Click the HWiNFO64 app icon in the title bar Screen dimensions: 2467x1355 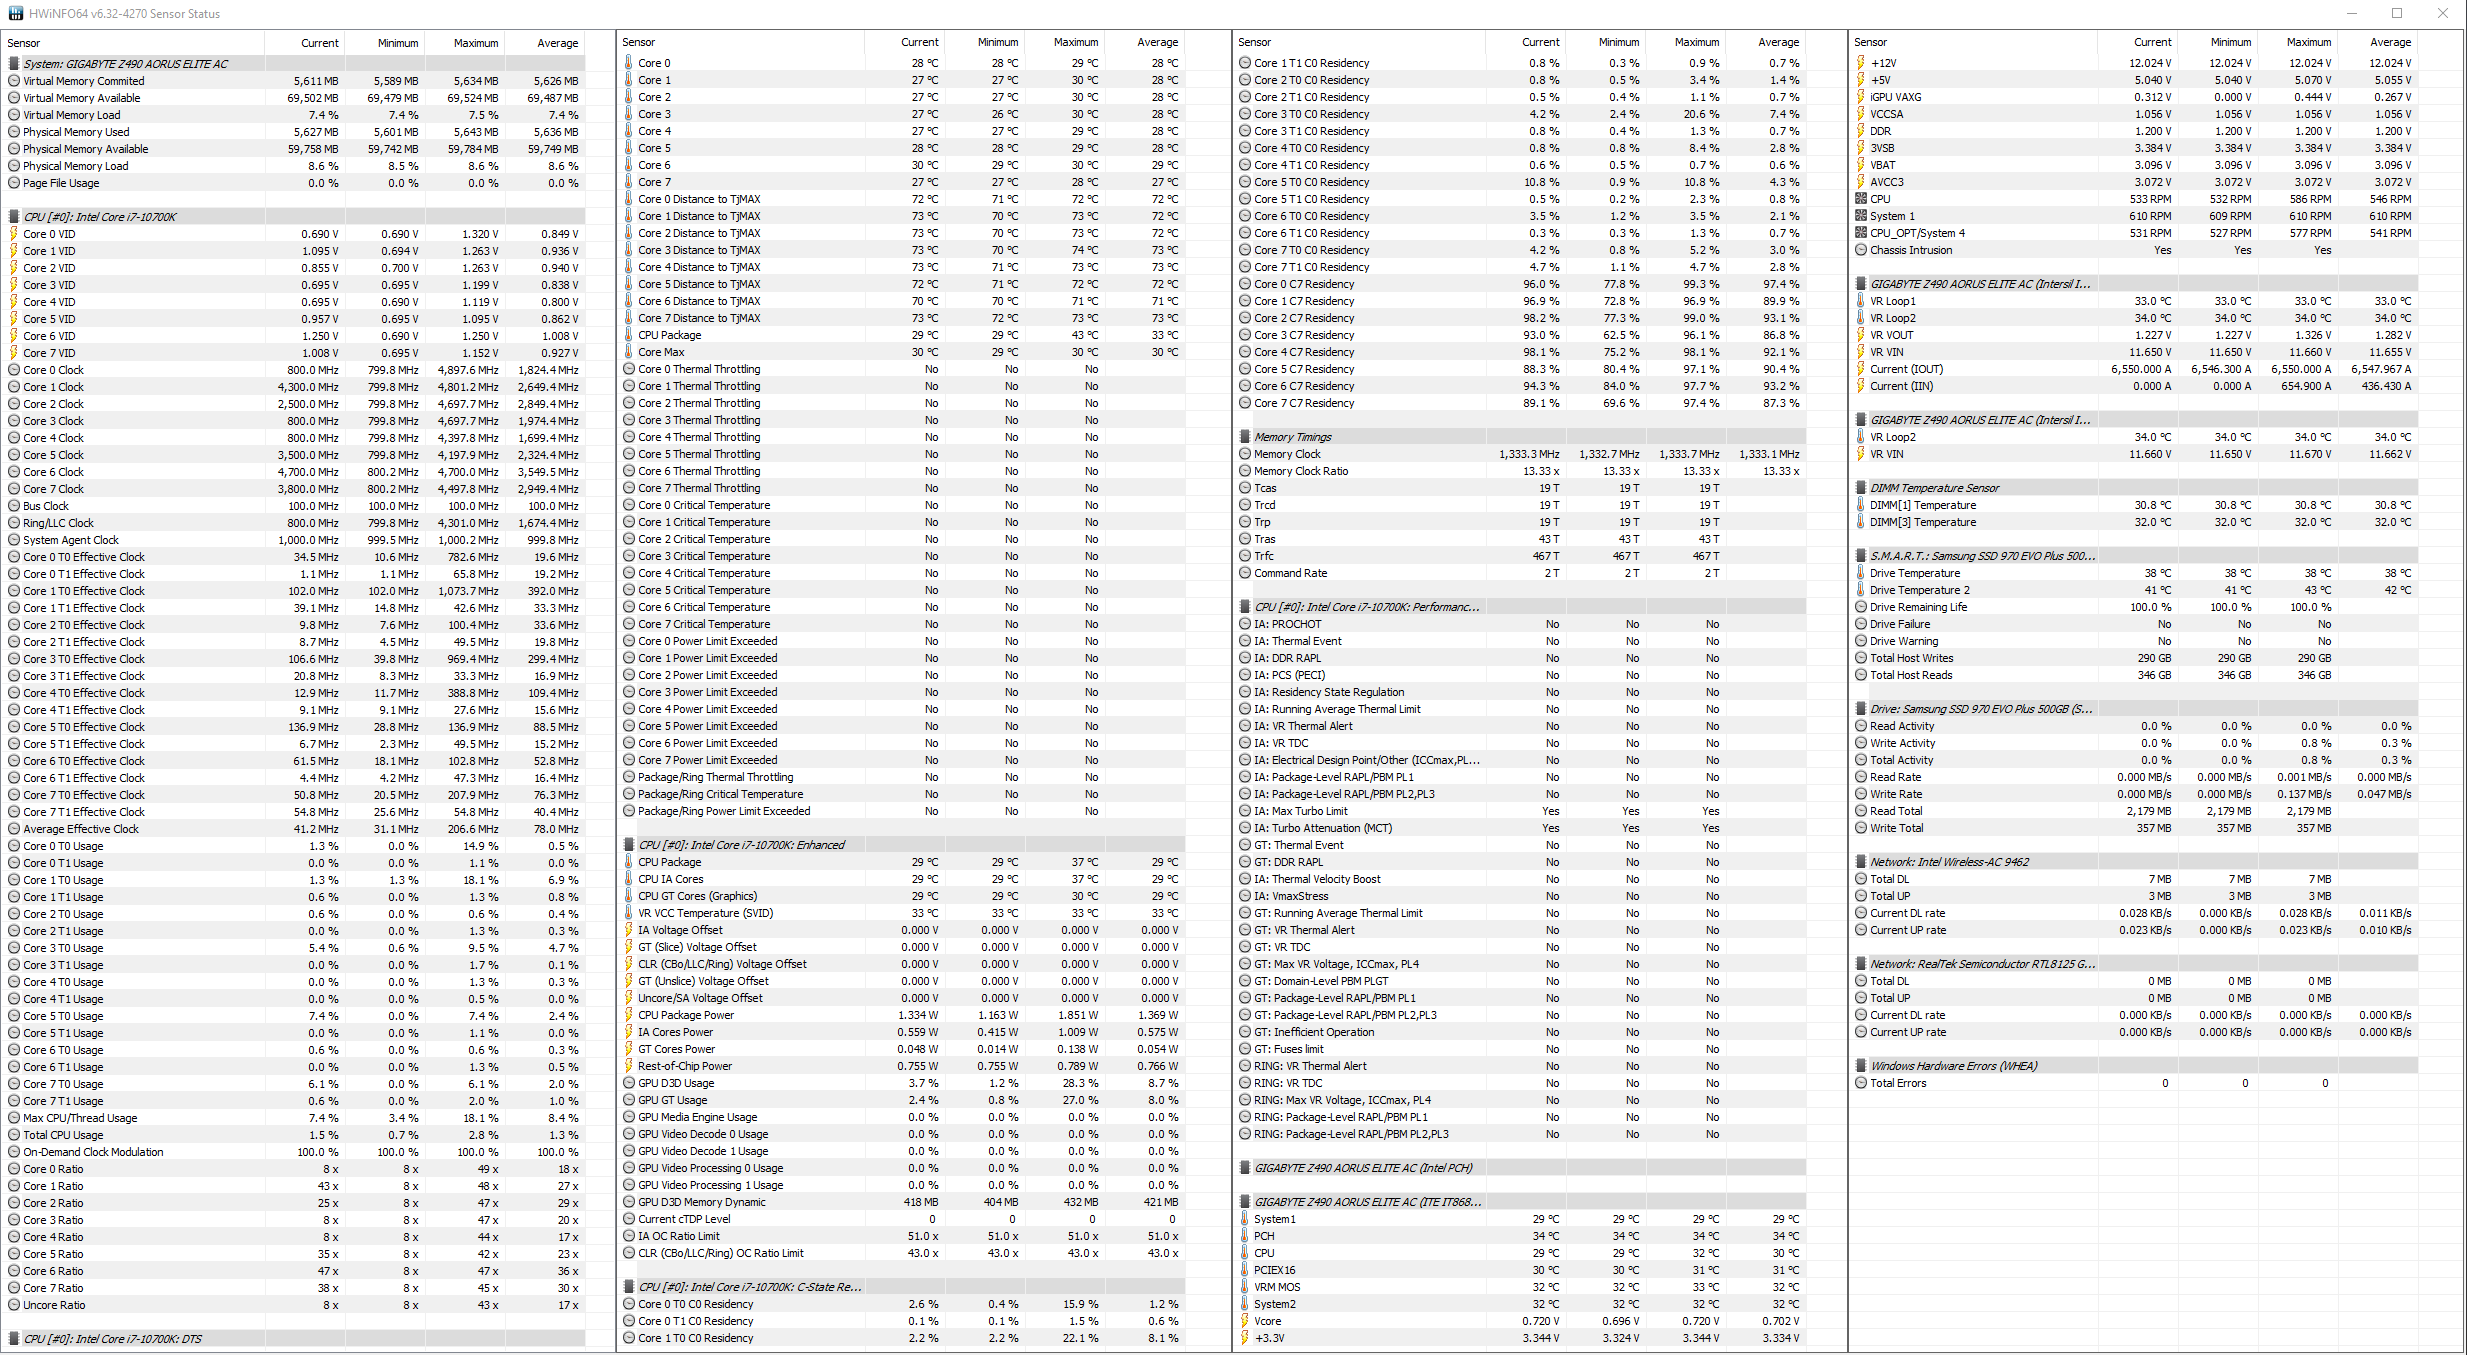(x=15, y=13)
